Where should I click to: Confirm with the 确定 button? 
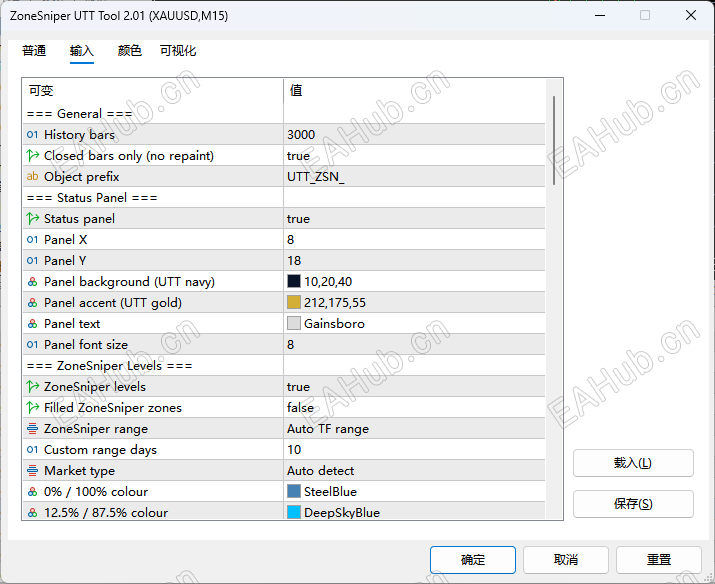(473, 559)
